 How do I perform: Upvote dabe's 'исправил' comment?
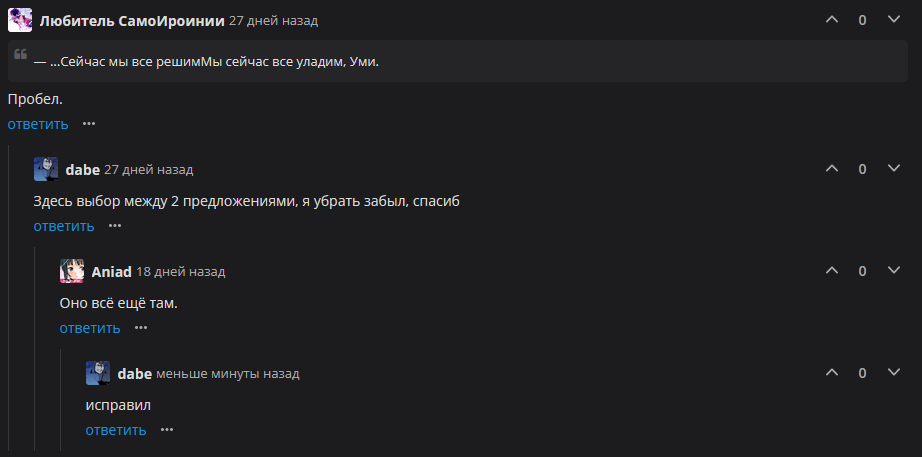pyautogui.click(x=831, y=373)
